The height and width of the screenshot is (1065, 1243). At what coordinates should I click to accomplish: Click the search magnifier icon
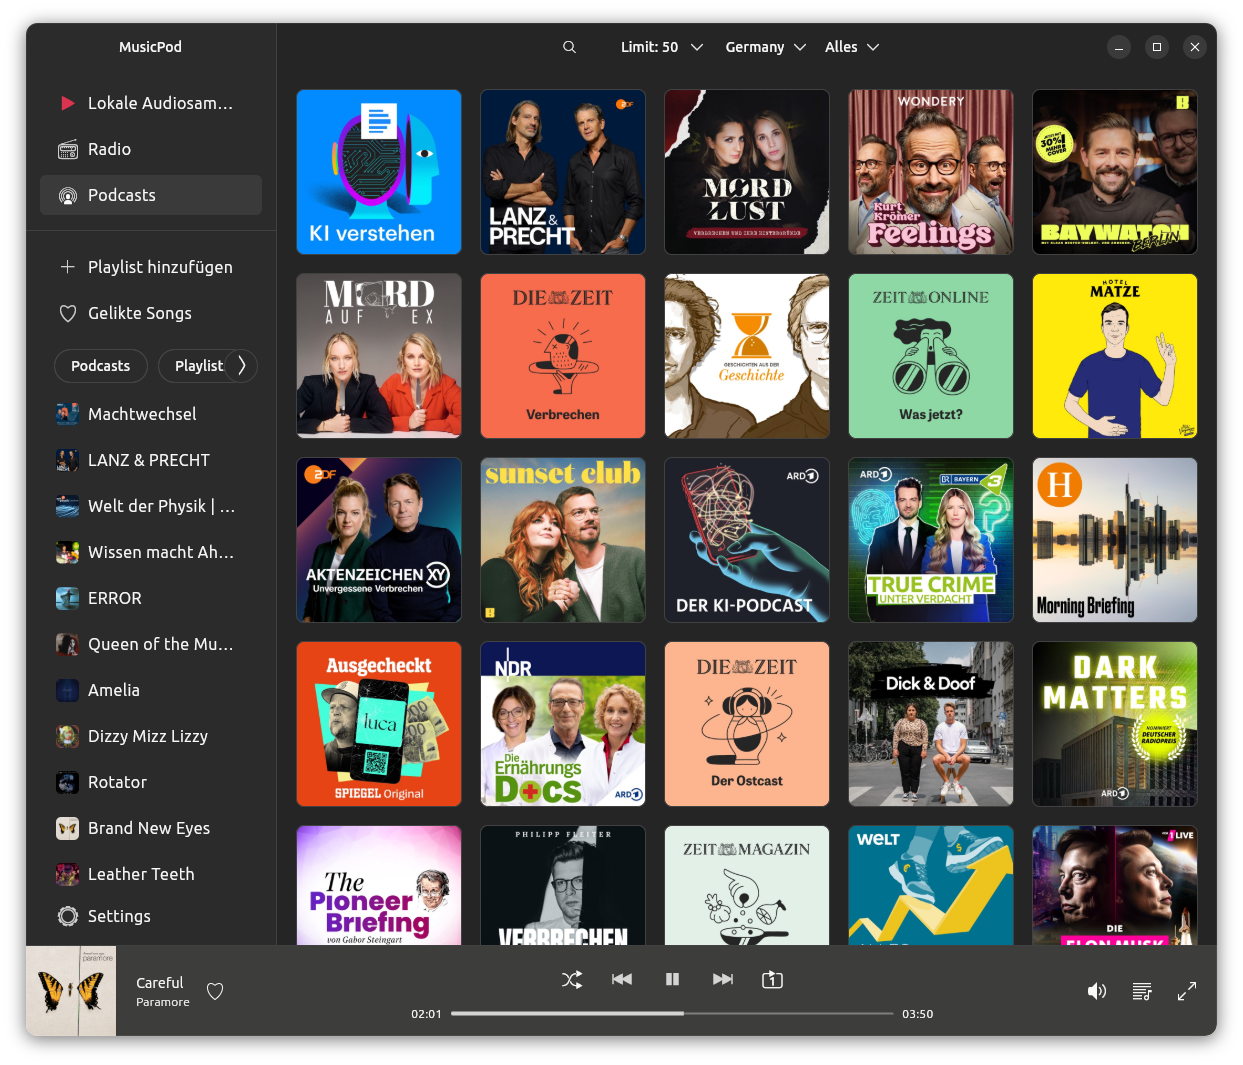coord(569,47)
